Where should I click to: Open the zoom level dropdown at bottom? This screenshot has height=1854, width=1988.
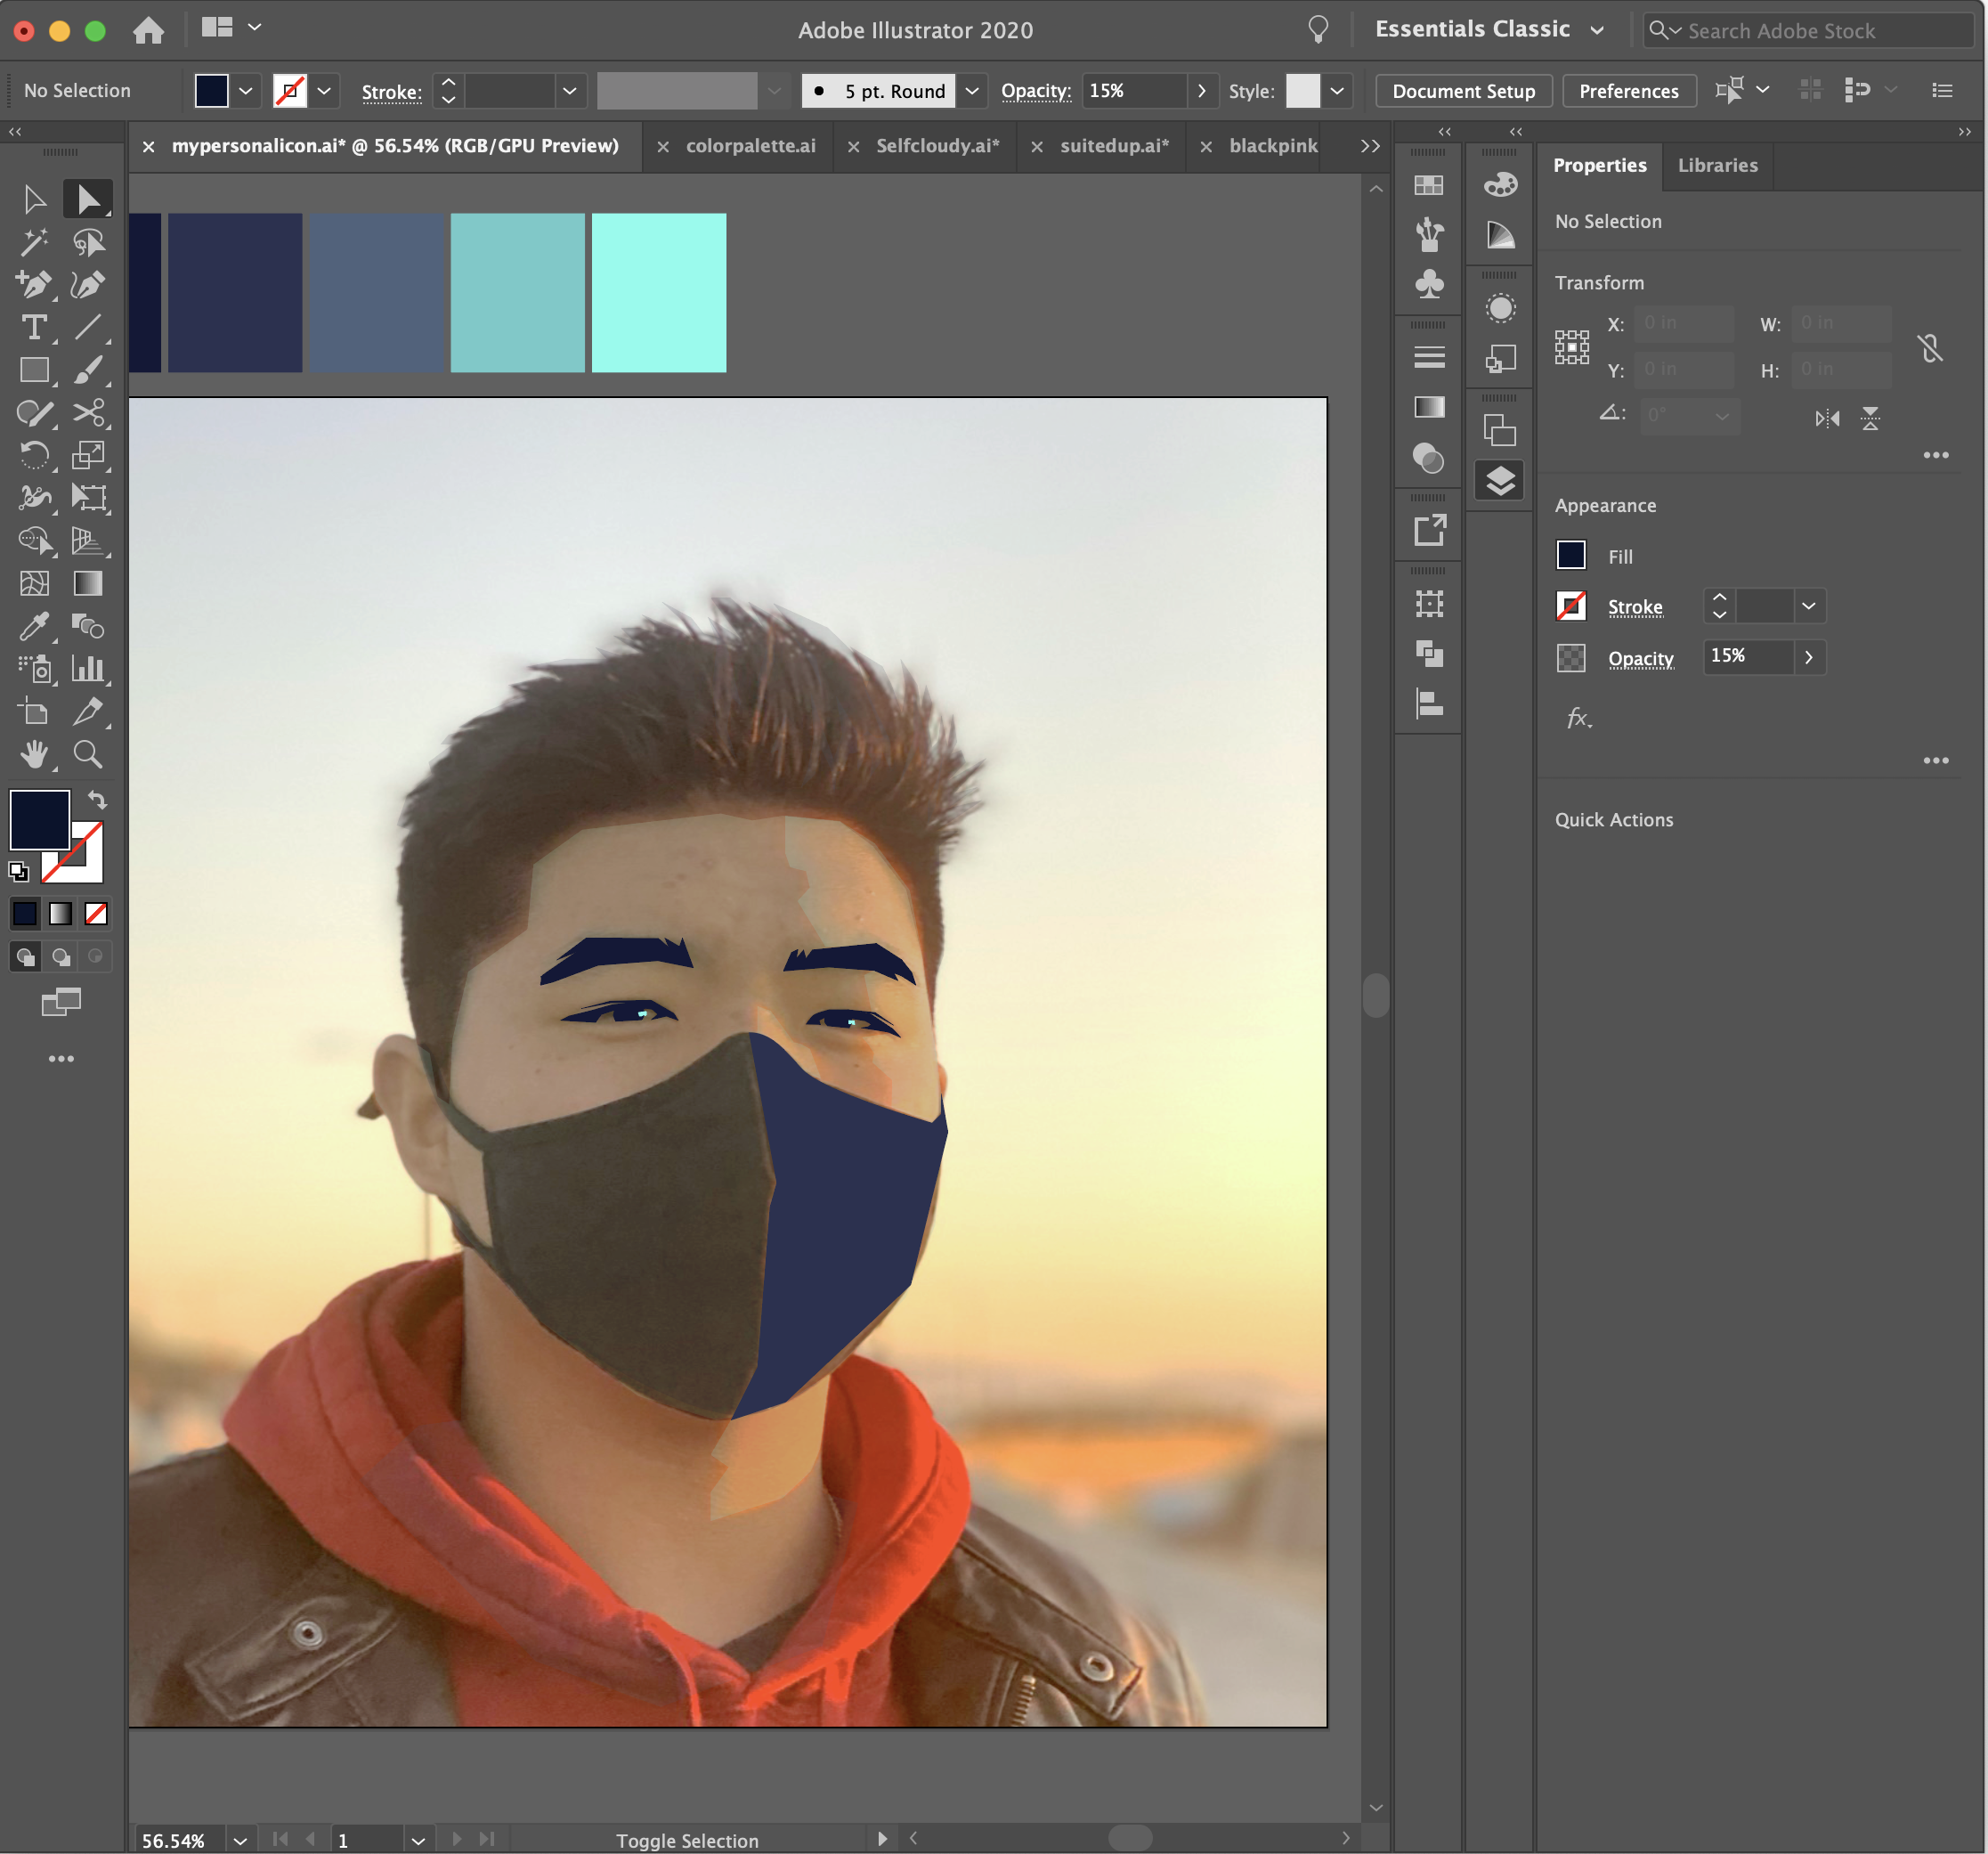coord(239,1840)
